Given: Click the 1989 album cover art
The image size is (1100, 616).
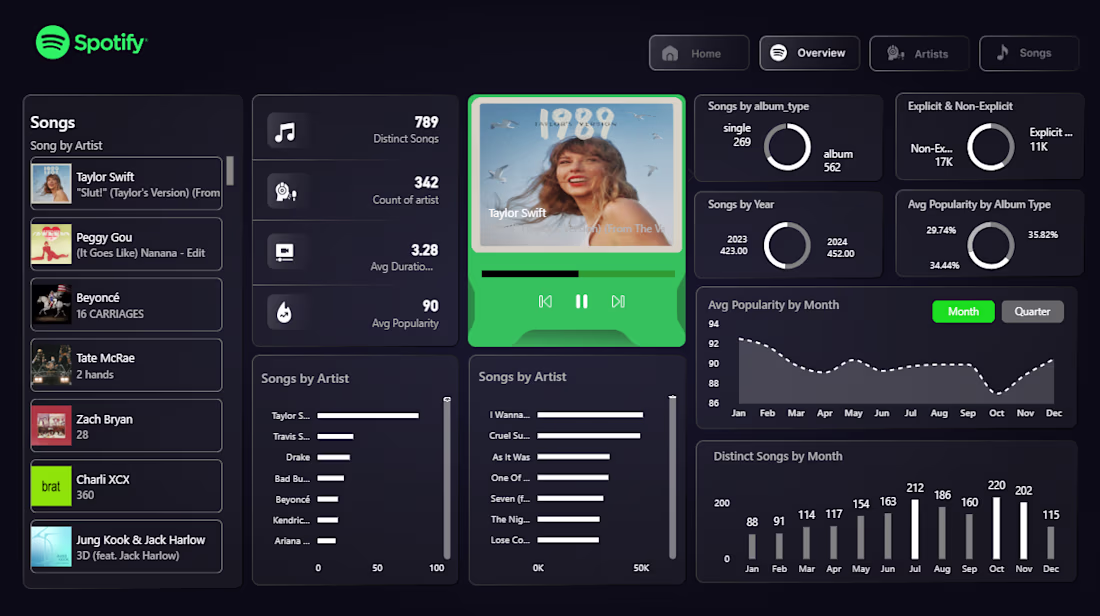Looking at the screenshot, I should [x=577, y=174].
